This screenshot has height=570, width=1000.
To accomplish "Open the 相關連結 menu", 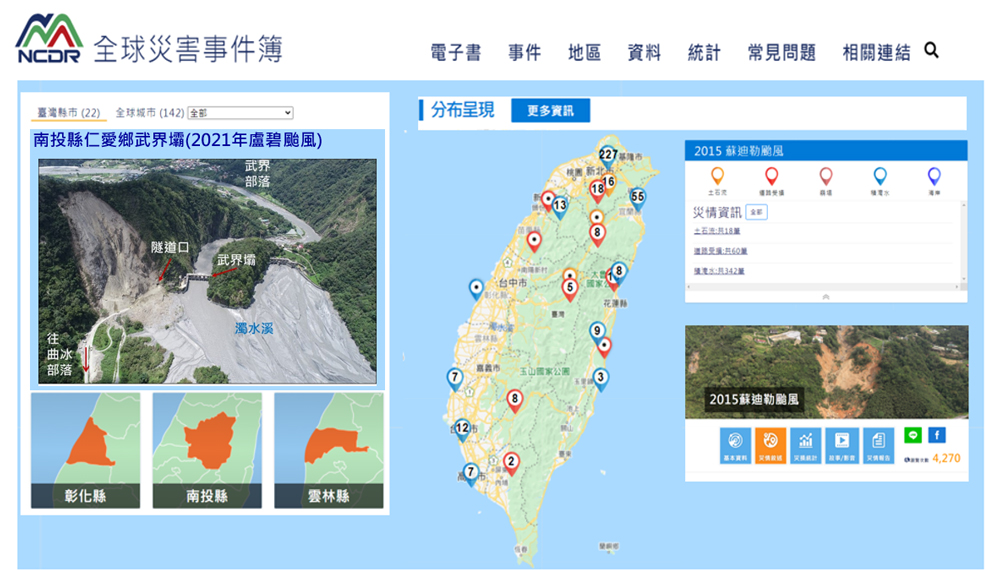I will pyautogui.click(x=876, y=52).
